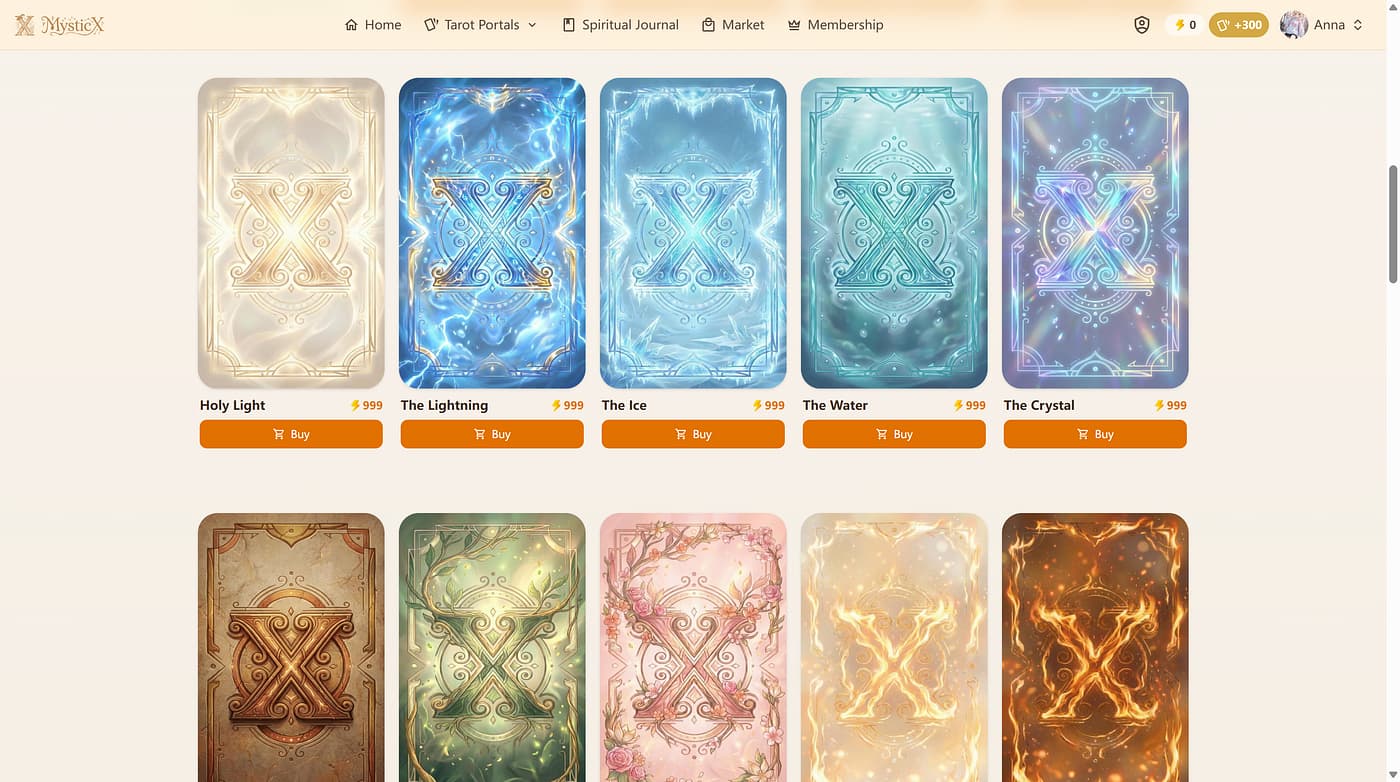Image resolution: width=1400 pixels, height=782 pixels.
Task: Click the MysticX logo
Action: tap(59, 25)
